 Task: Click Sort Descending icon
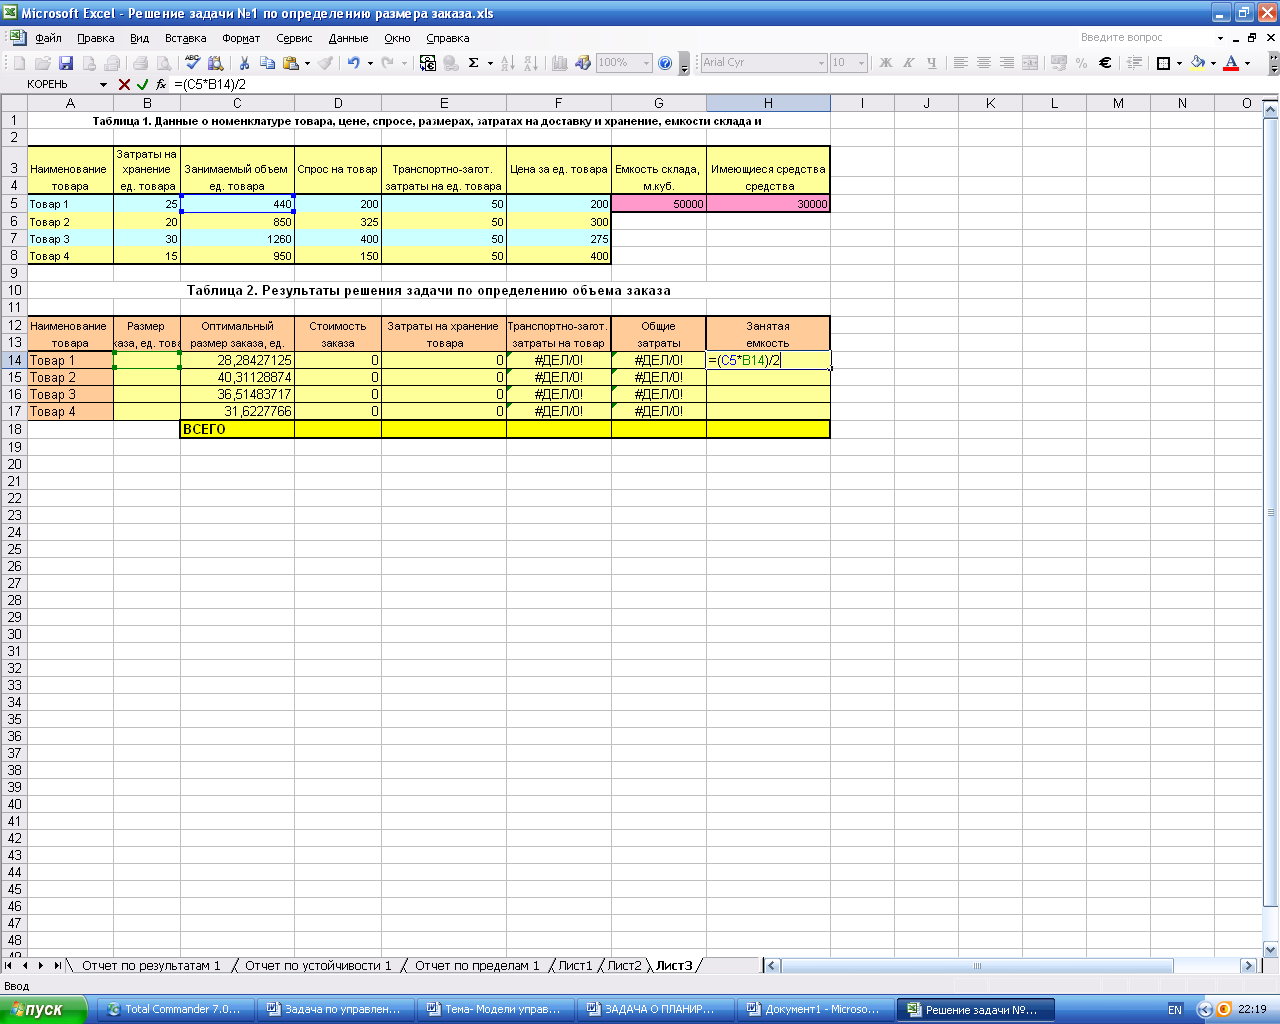(531, 62)
